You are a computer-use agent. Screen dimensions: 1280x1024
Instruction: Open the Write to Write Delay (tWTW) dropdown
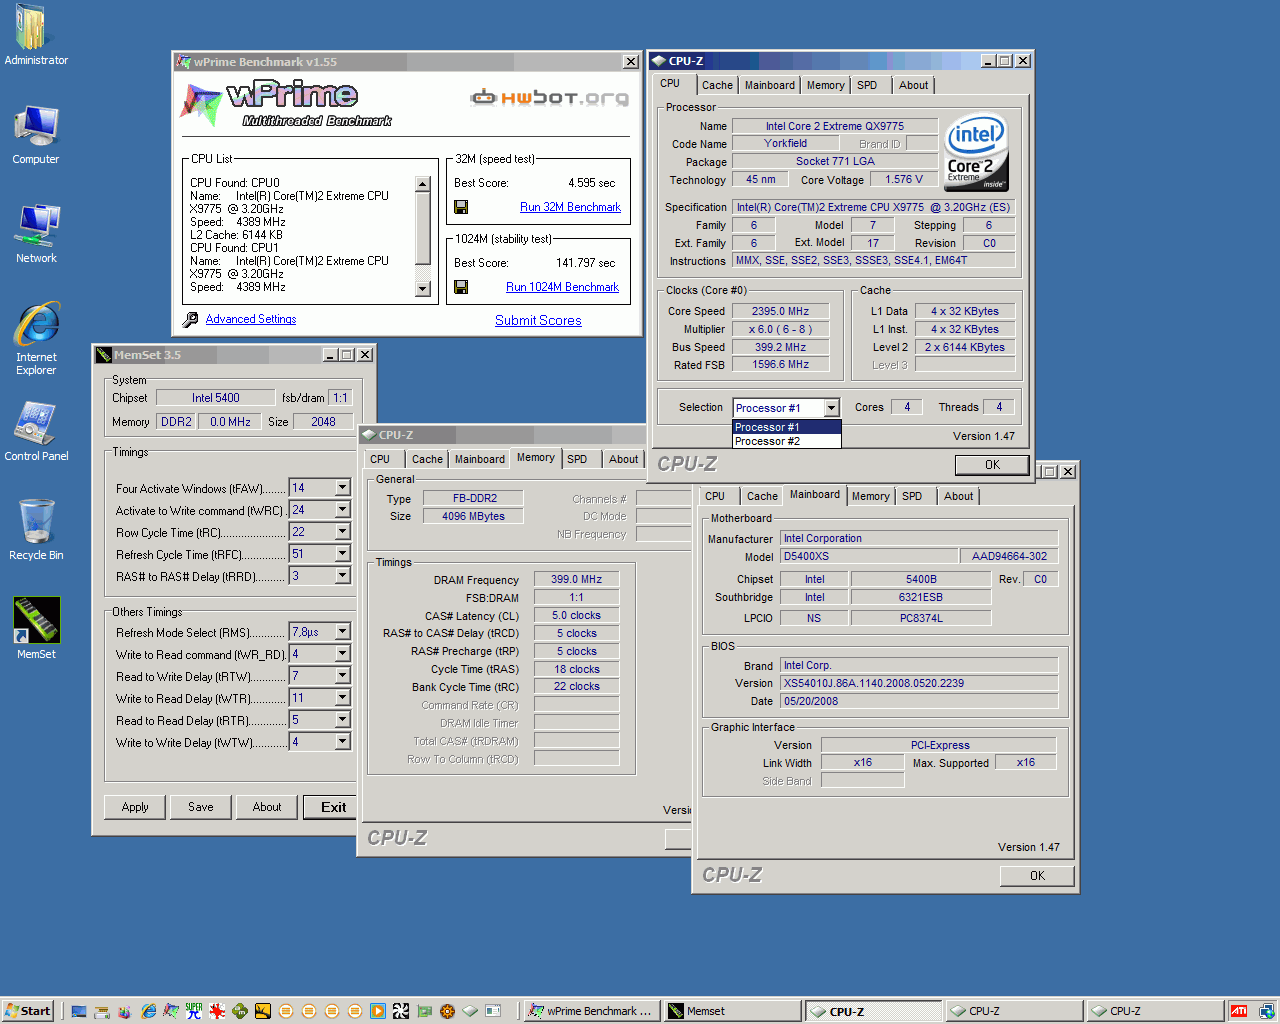coord(343,742)
